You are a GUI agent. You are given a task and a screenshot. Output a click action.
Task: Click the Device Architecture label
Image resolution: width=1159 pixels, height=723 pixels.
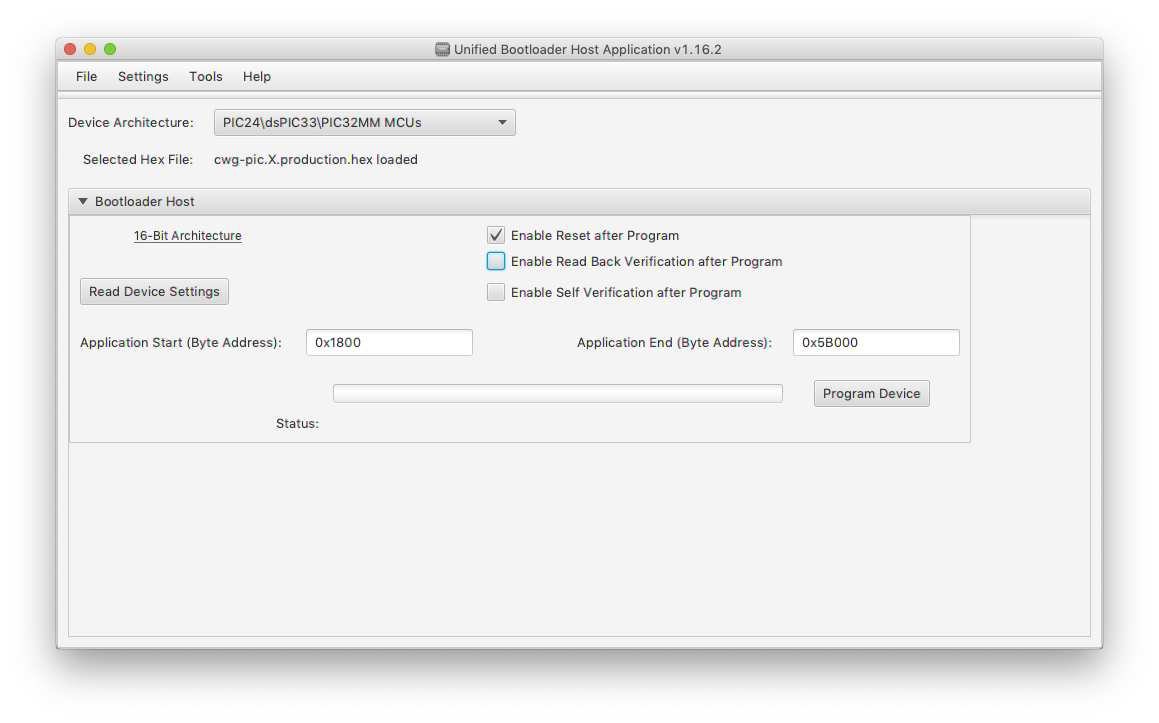coord(131,123)
